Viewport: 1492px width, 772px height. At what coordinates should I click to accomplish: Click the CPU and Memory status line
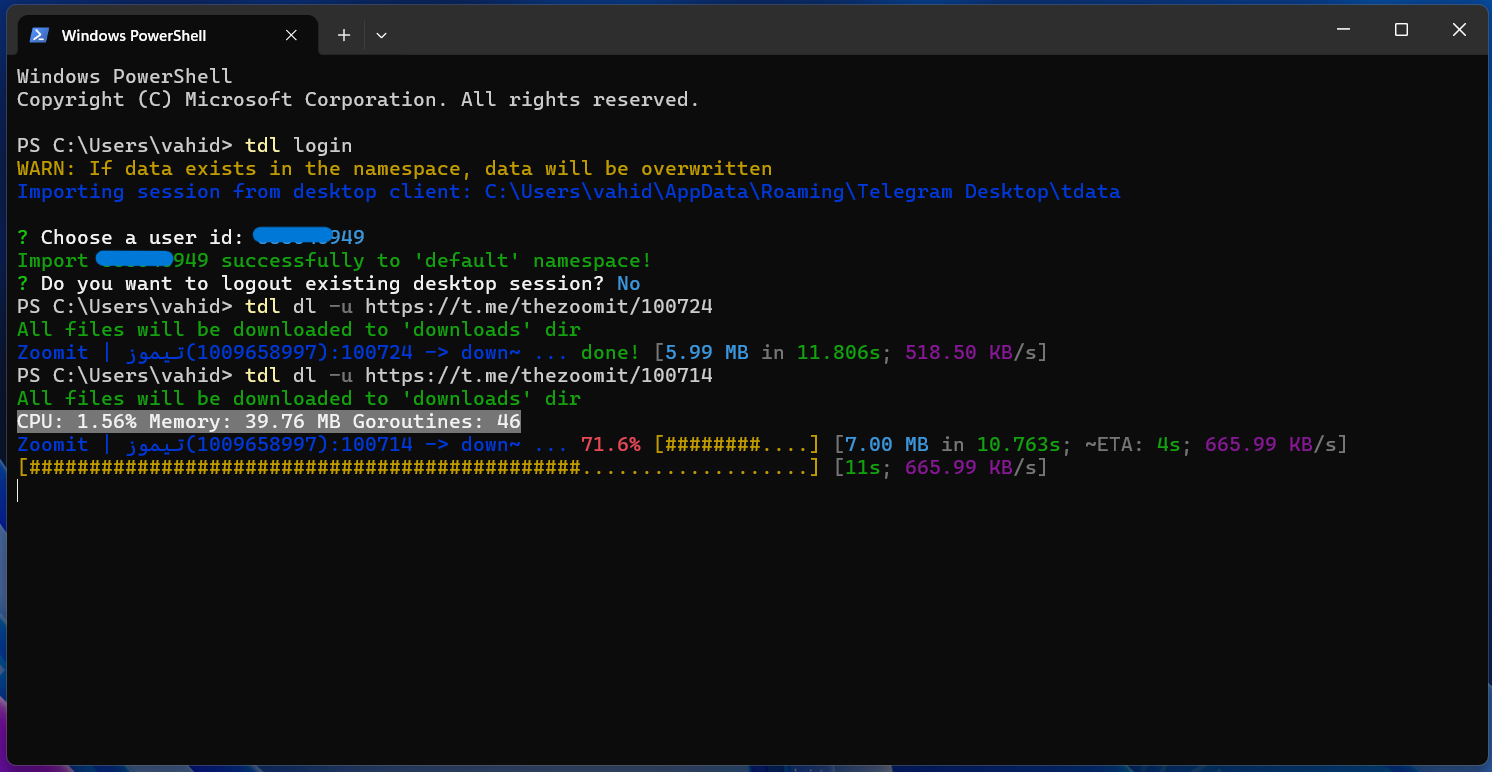pos(269,422)
